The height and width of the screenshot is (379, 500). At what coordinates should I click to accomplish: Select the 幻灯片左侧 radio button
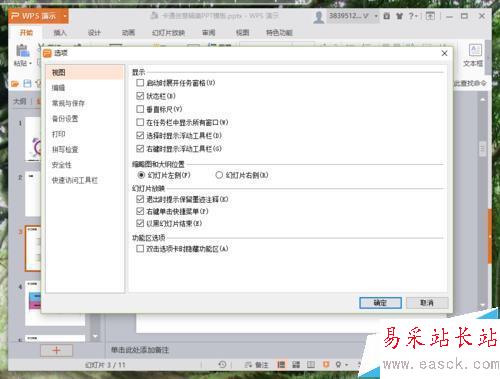141,175
